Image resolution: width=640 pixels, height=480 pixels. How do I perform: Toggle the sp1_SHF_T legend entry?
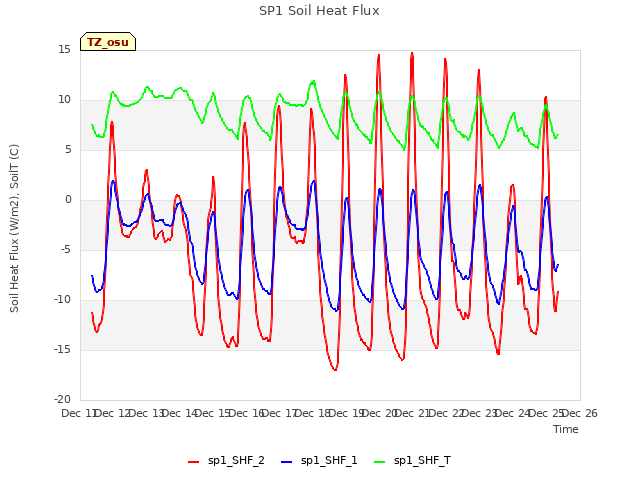click(412, 461)
